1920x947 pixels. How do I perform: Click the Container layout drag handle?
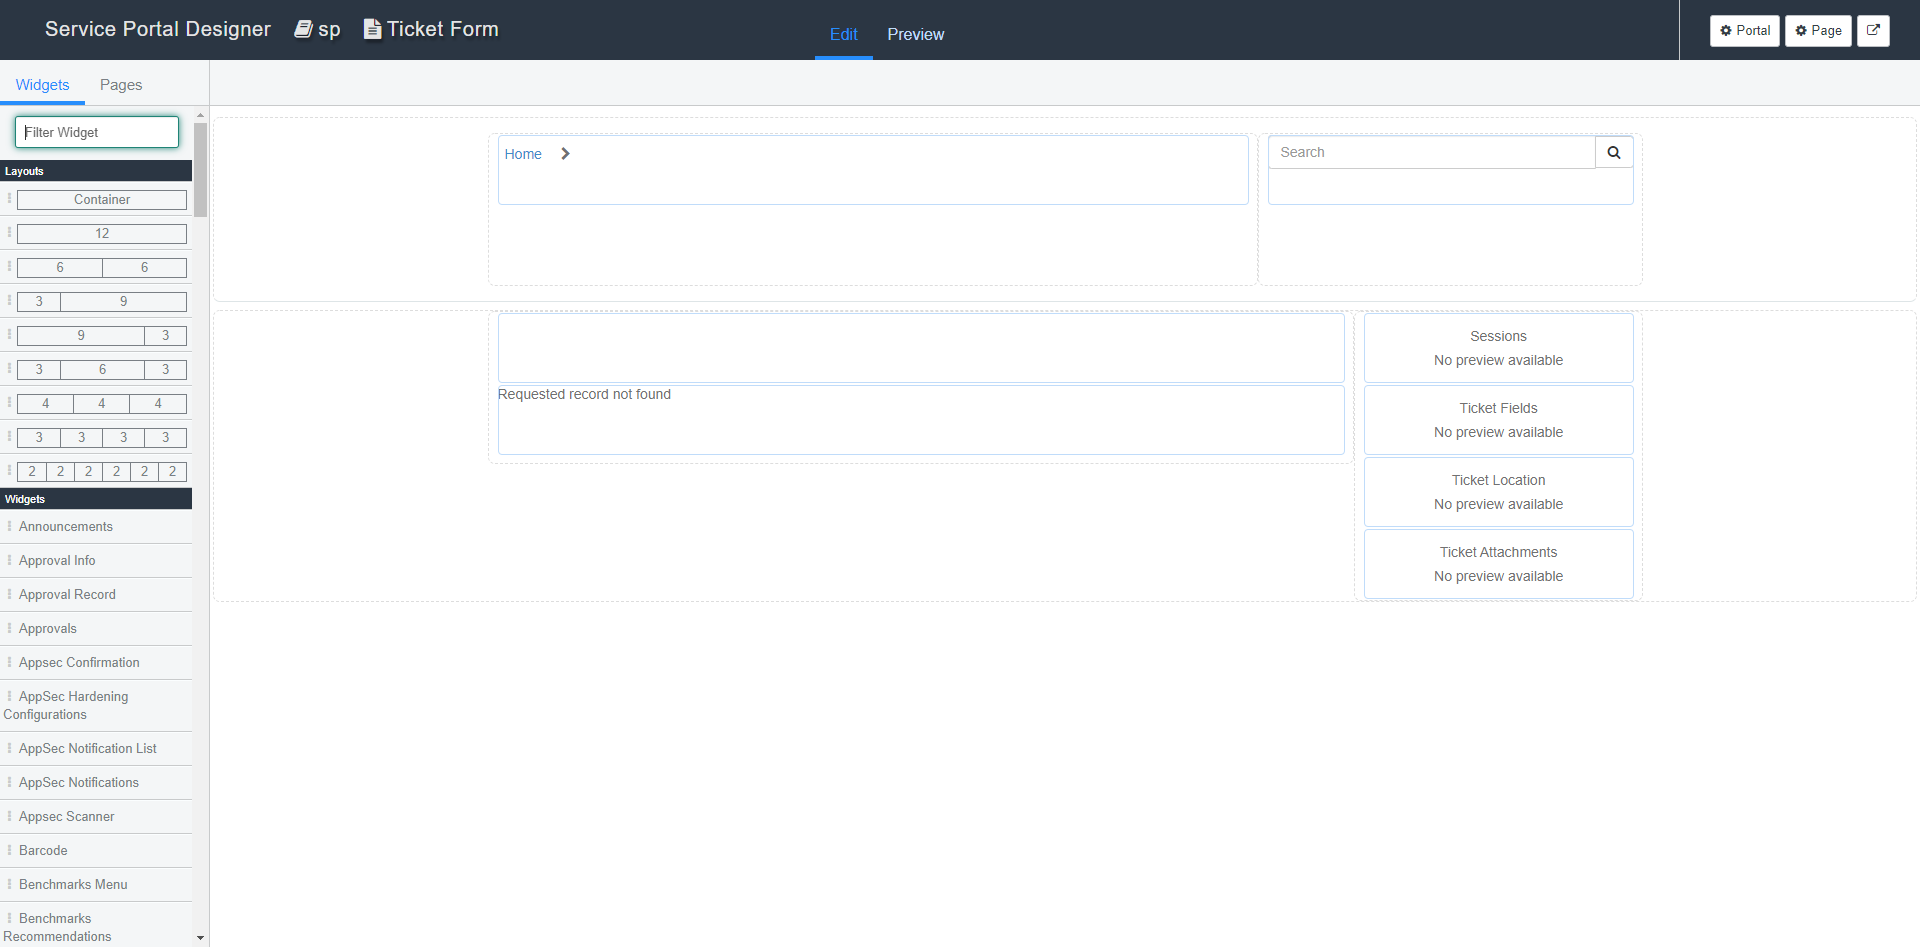10,199
